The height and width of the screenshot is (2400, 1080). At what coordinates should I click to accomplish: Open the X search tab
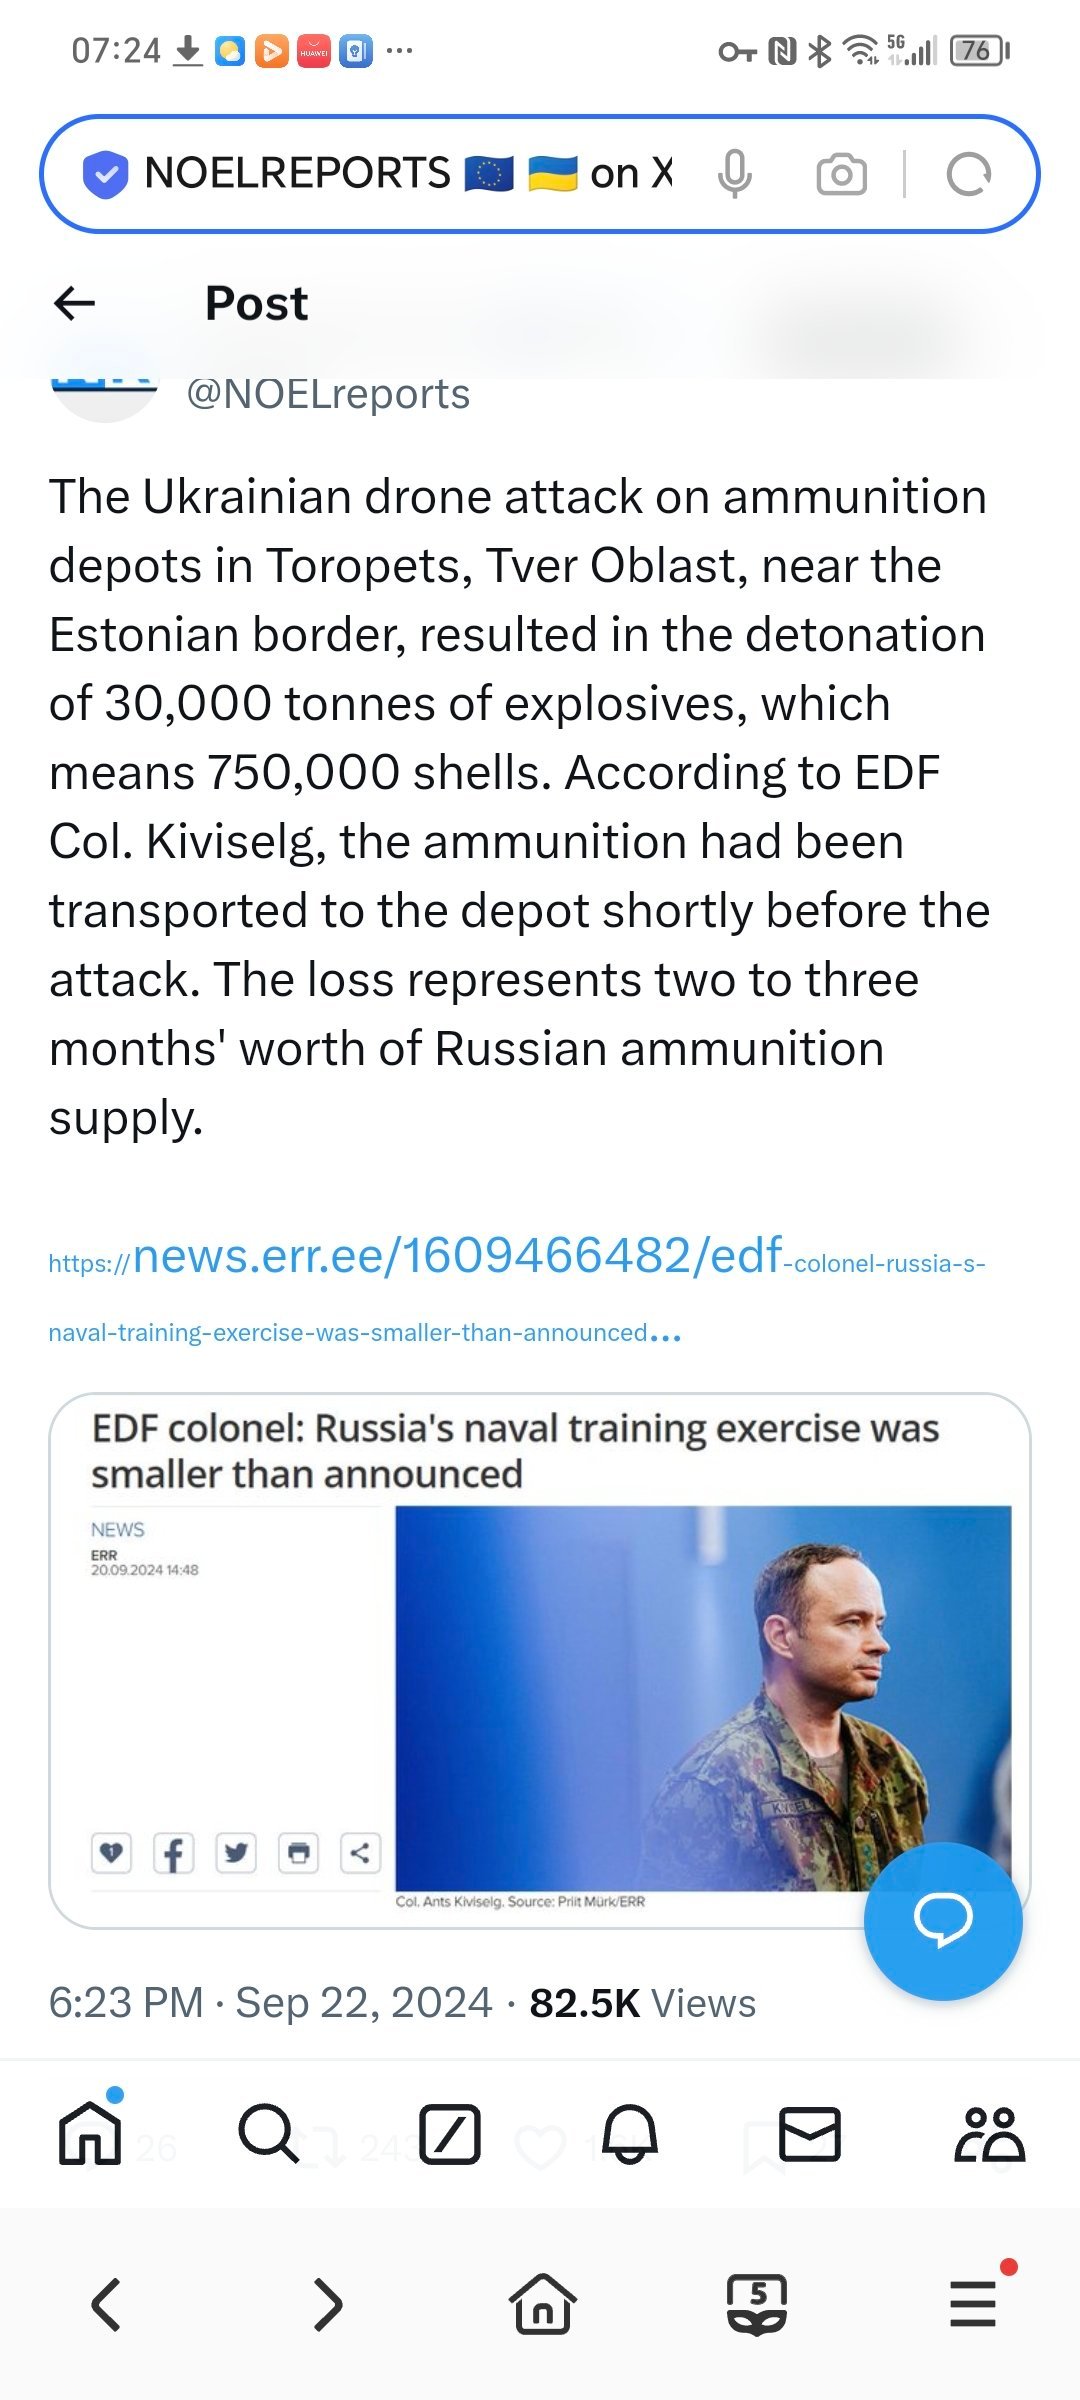[268, 2134]
